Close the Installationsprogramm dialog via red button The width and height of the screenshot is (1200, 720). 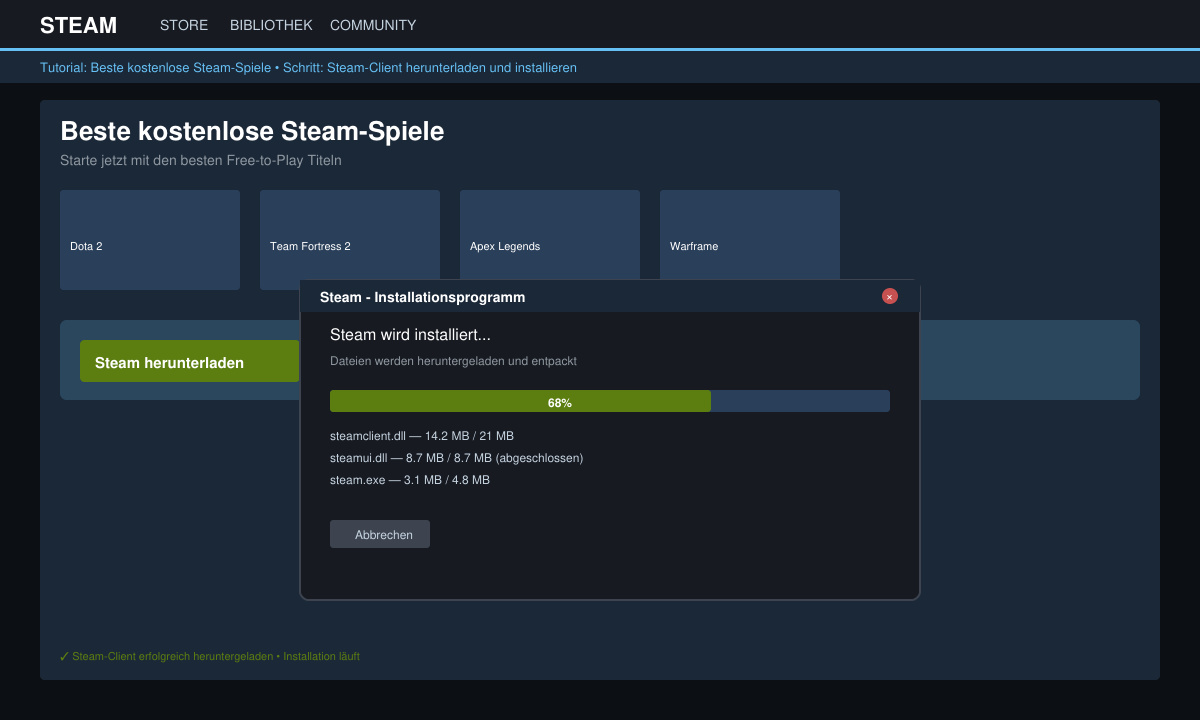click(890, 296)
